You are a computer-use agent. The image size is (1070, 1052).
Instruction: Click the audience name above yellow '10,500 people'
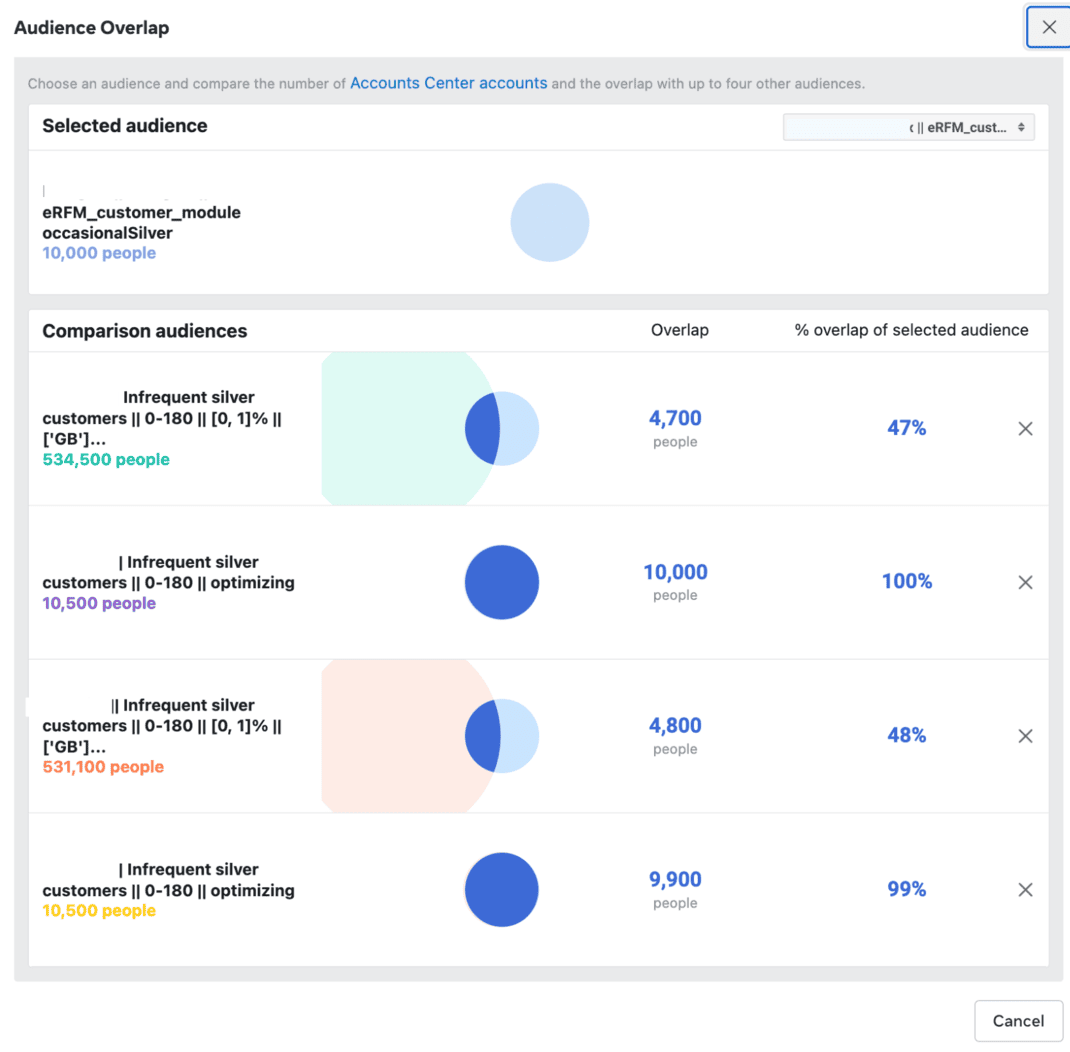point(169,880)
